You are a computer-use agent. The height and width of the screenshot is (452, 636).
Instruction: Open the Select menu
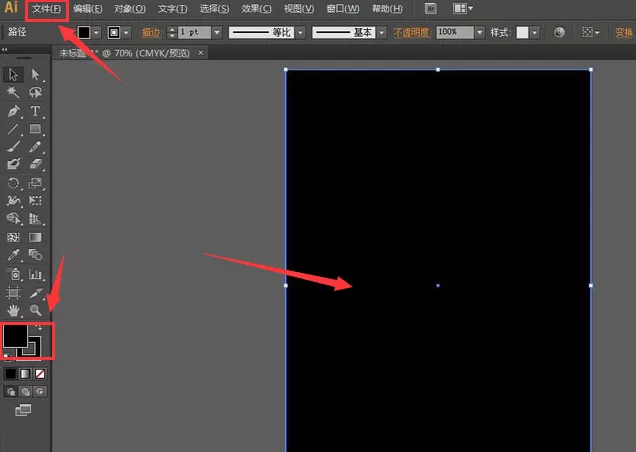click(x=214, y=9)
